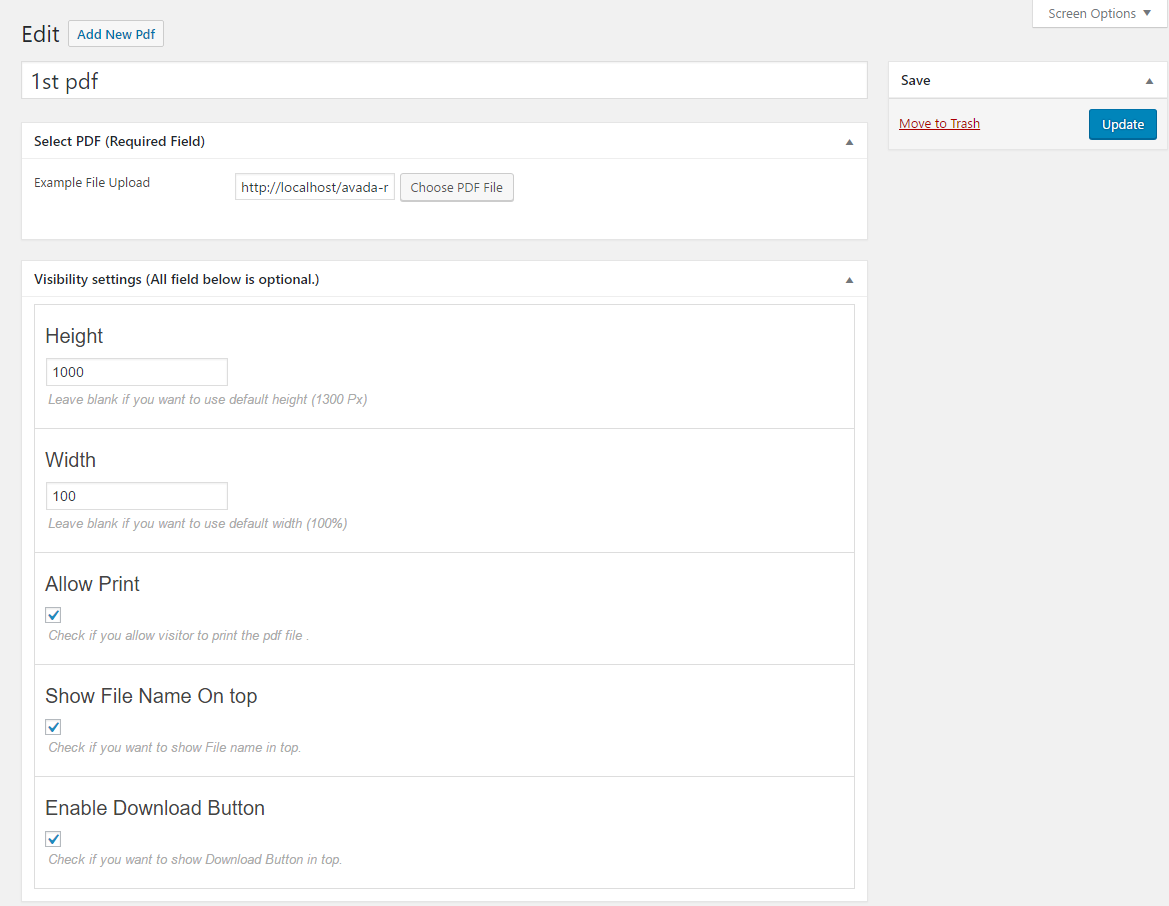Click the Add New Pdf button
This screenshot has height=906, width=1169.
click(116, 34)
